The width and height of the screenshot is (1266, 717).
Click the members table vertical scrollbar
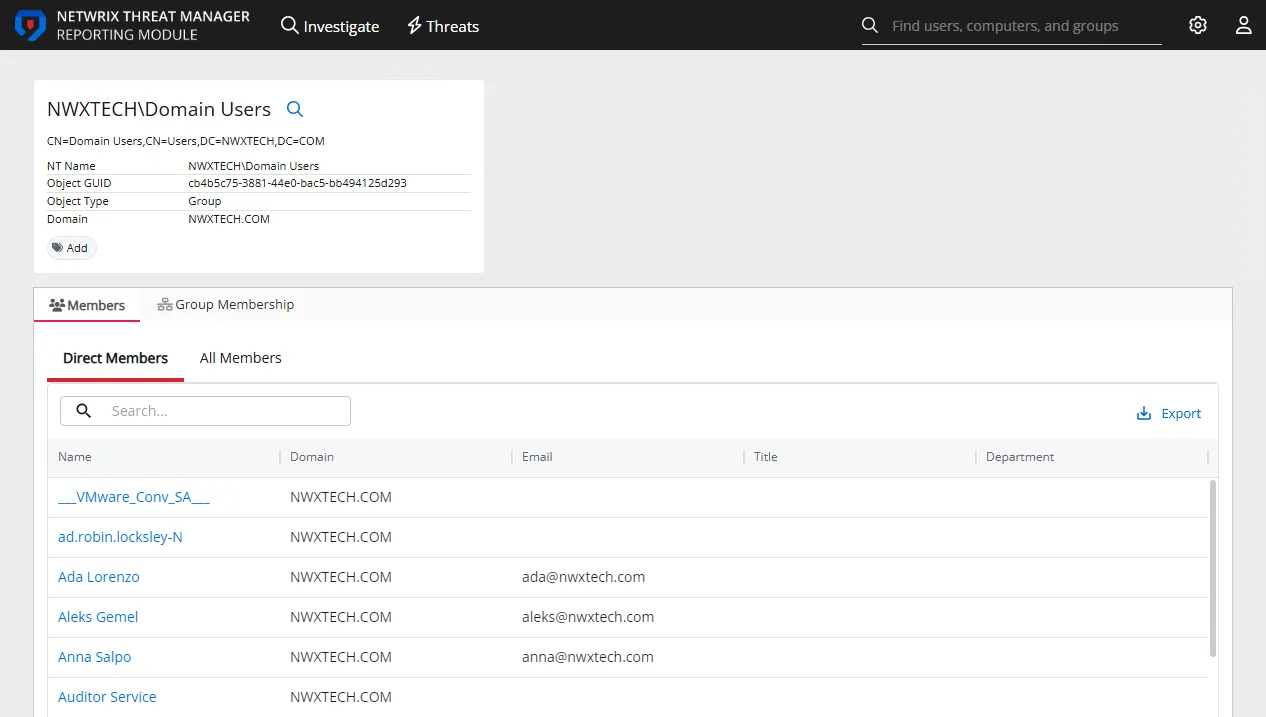tap(1213, 568)
